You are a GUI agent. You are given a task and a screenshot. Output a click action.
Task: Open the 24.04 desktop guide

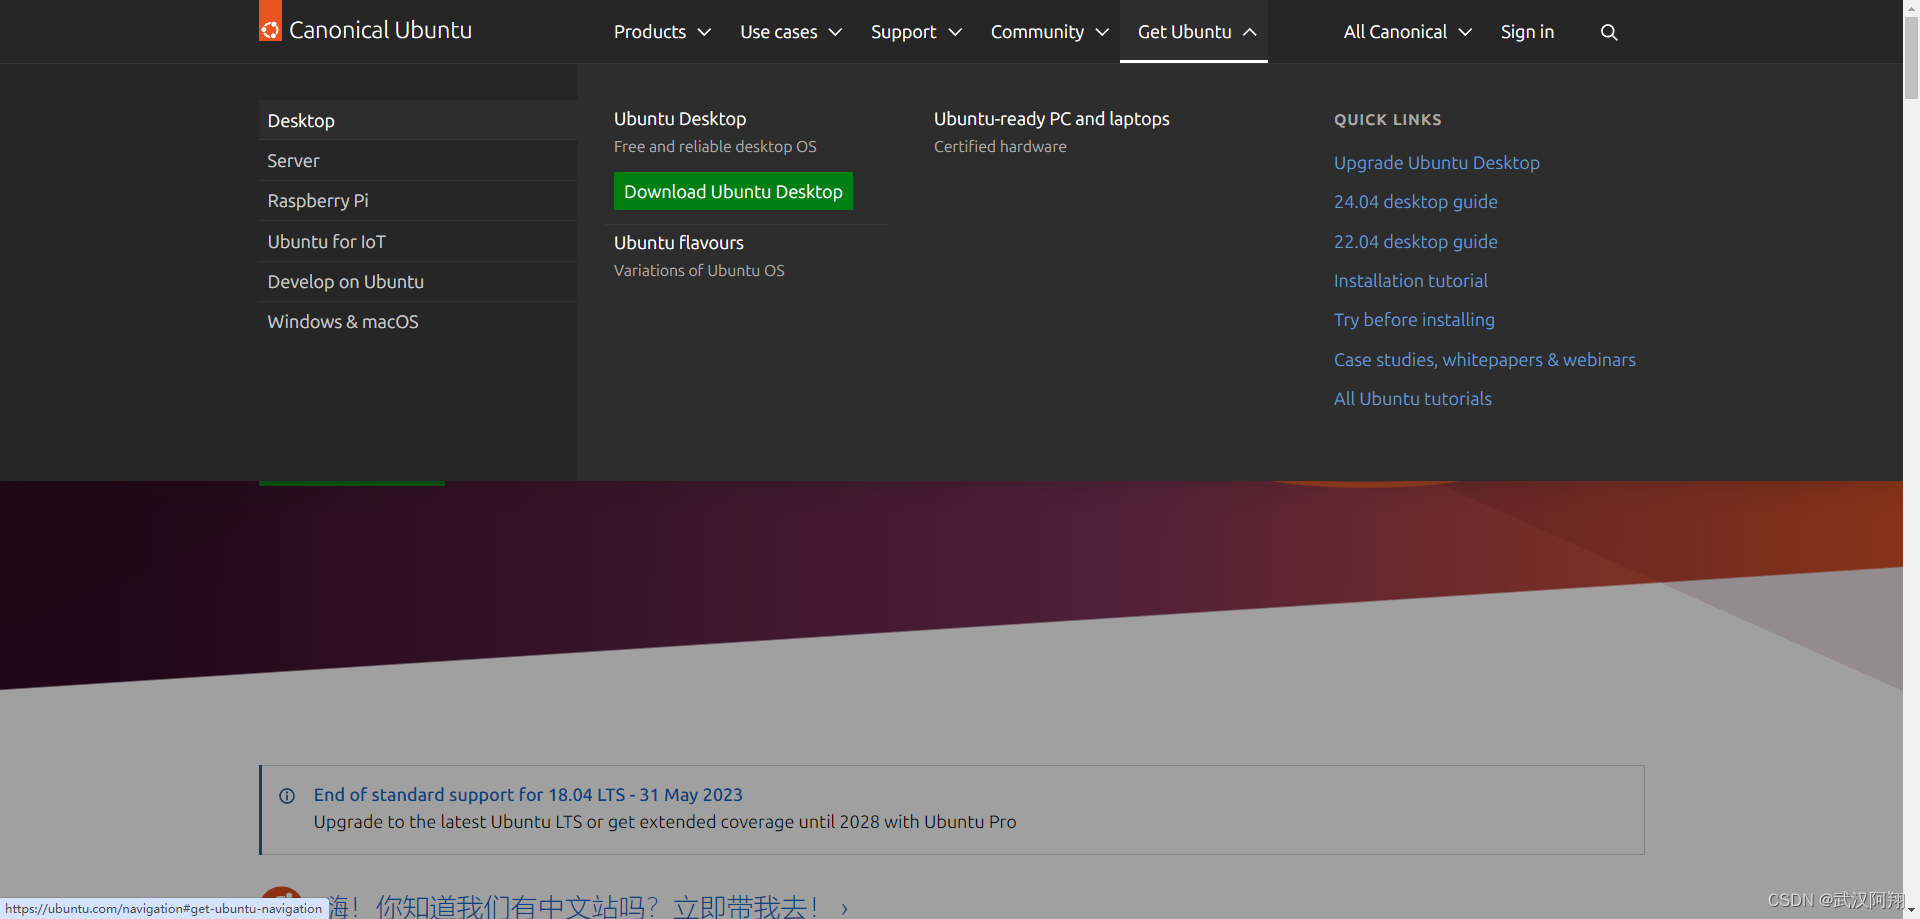pos(1415,201)
